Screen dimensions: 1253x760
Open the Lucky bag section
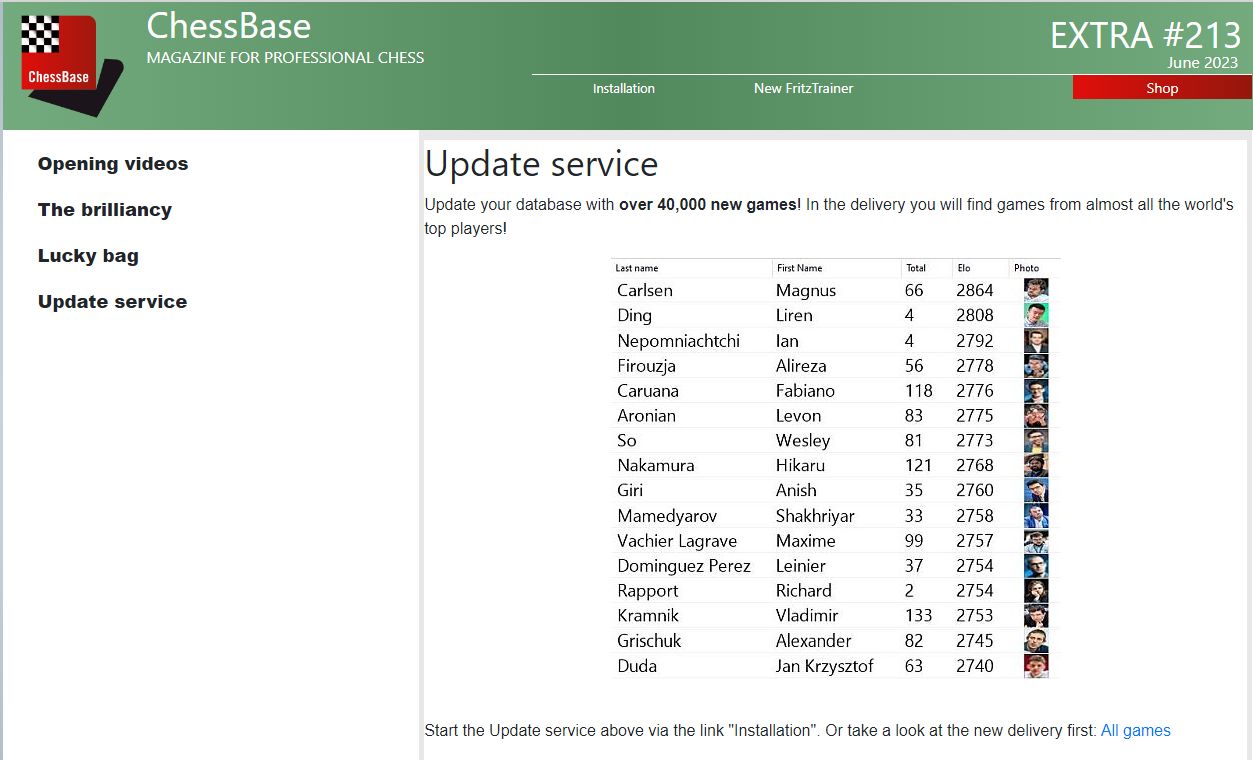coord(88,256)
